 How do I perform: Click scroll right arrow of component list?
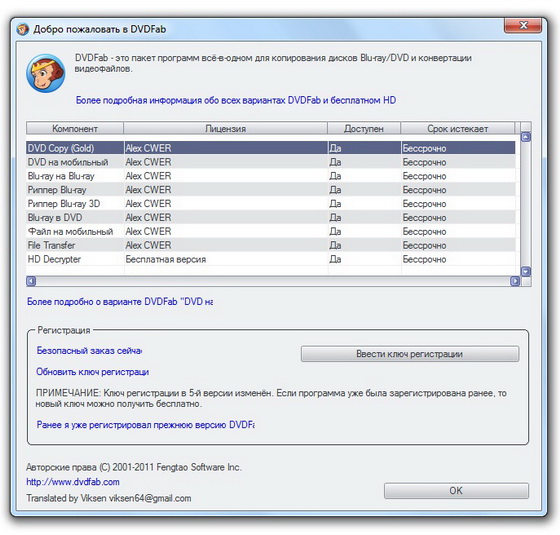point(515,281)
